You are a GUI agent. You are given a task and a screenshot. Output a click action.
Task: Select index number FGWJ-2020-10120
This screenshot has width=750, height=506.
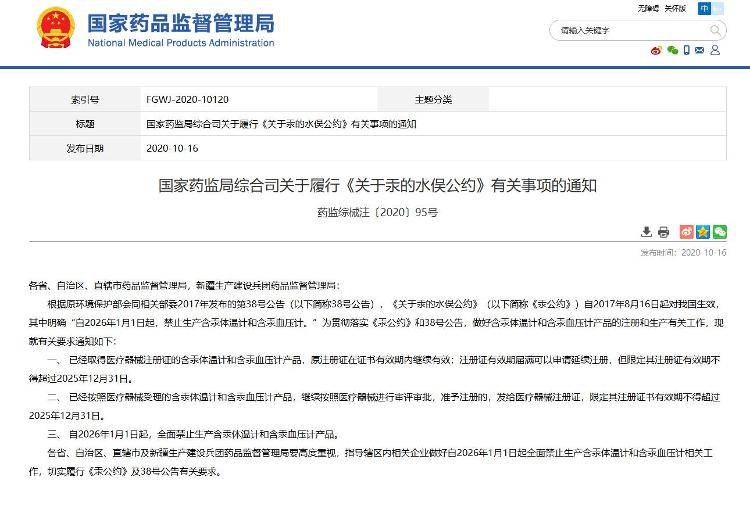coord(188,99)
